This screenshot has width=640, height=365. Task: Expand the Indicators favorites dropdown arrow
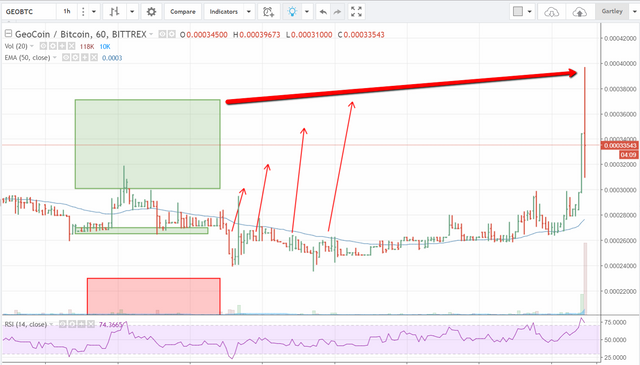pos(249,12)
